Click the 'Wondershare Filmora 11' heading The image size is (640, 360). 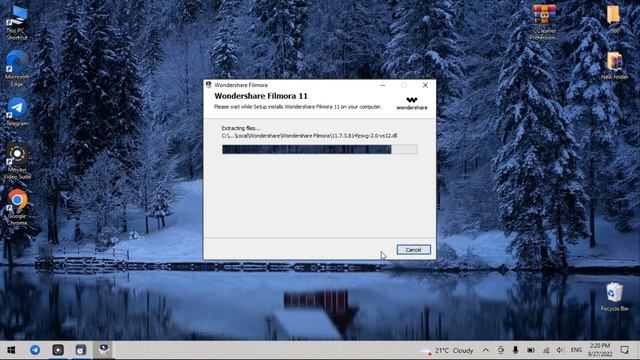(x=261, y=96)
